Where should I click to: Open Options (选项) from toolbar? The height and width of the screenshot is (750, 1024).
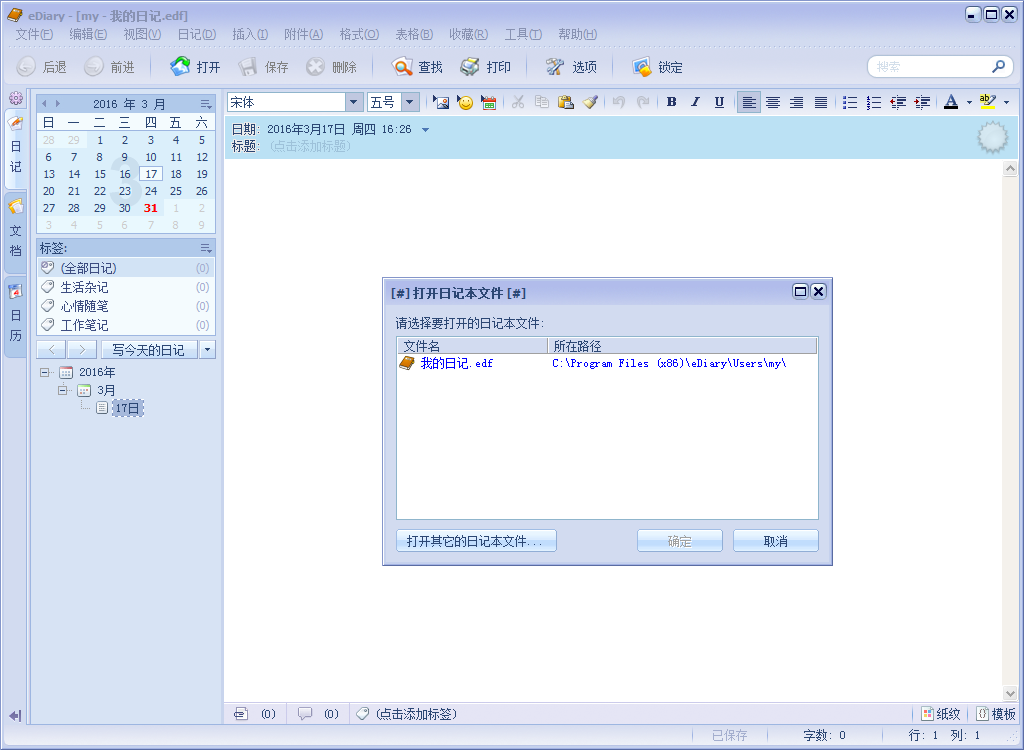tap(571, 67)
